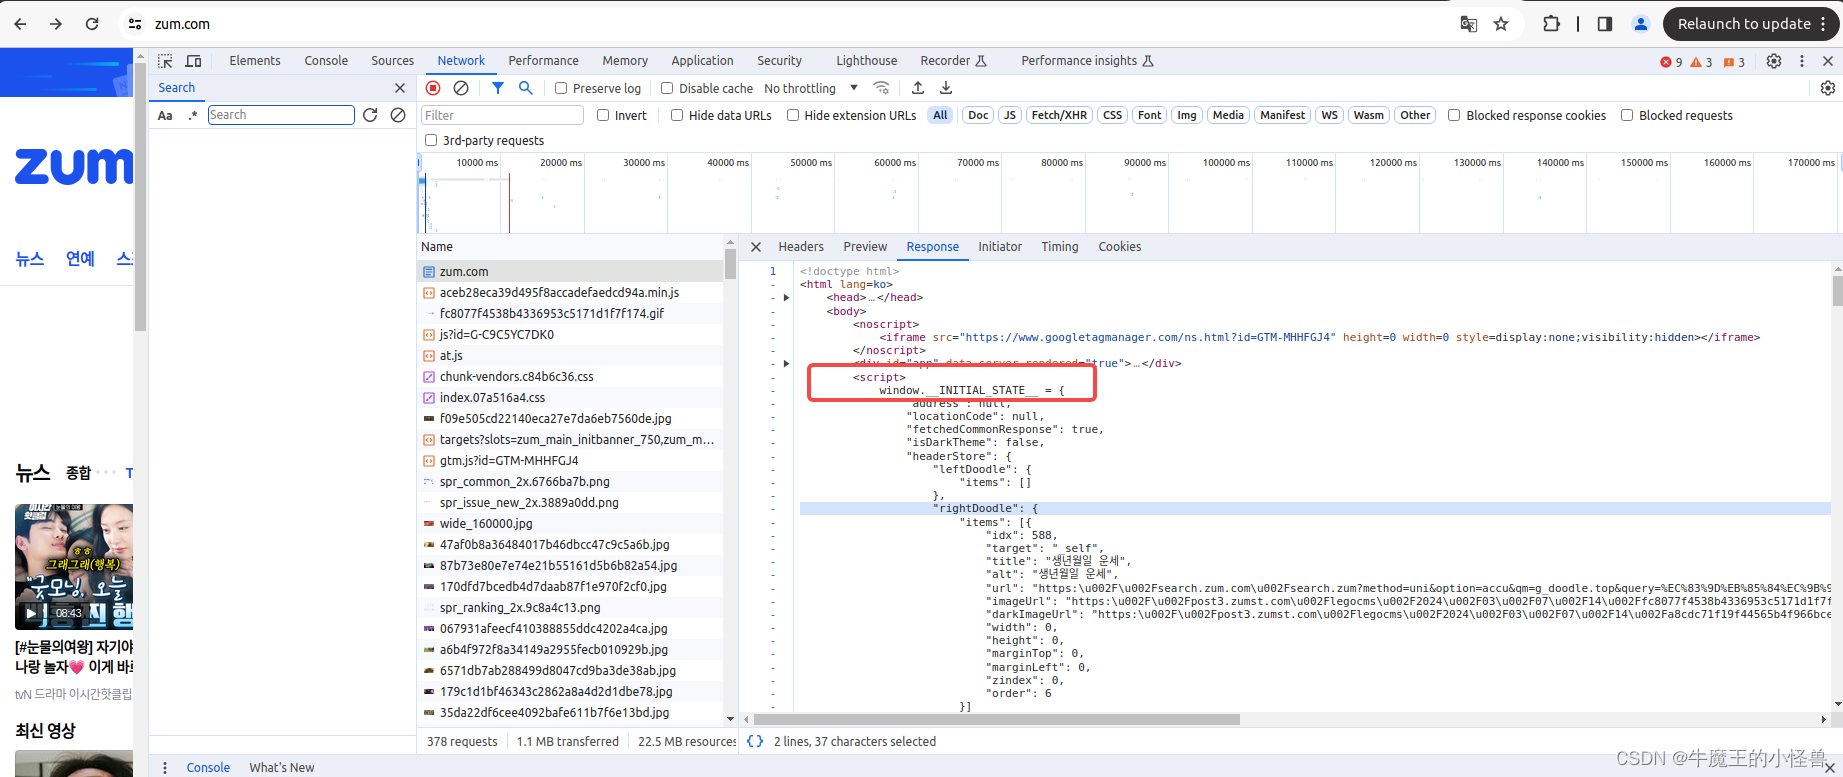
Task: Filter requests by Img type
Action: coord(1186,115)
